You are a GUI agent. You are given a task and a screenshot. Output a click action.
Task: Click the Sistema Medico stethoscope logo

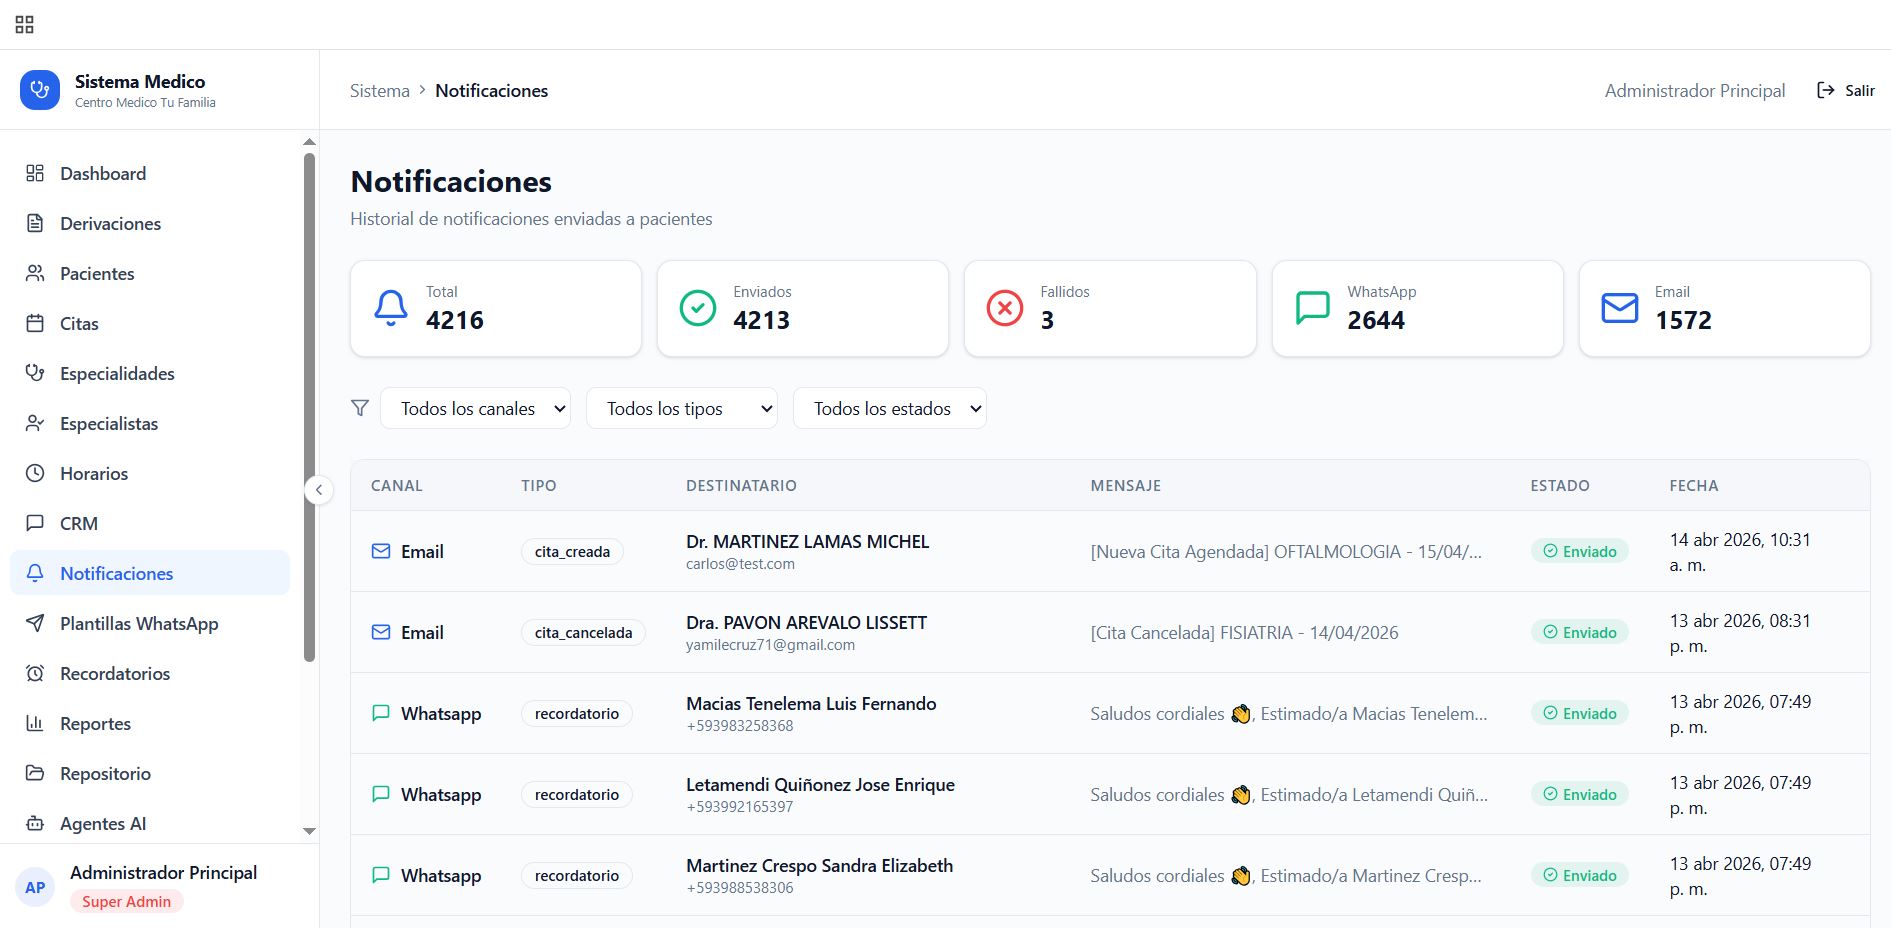point(40,90)
